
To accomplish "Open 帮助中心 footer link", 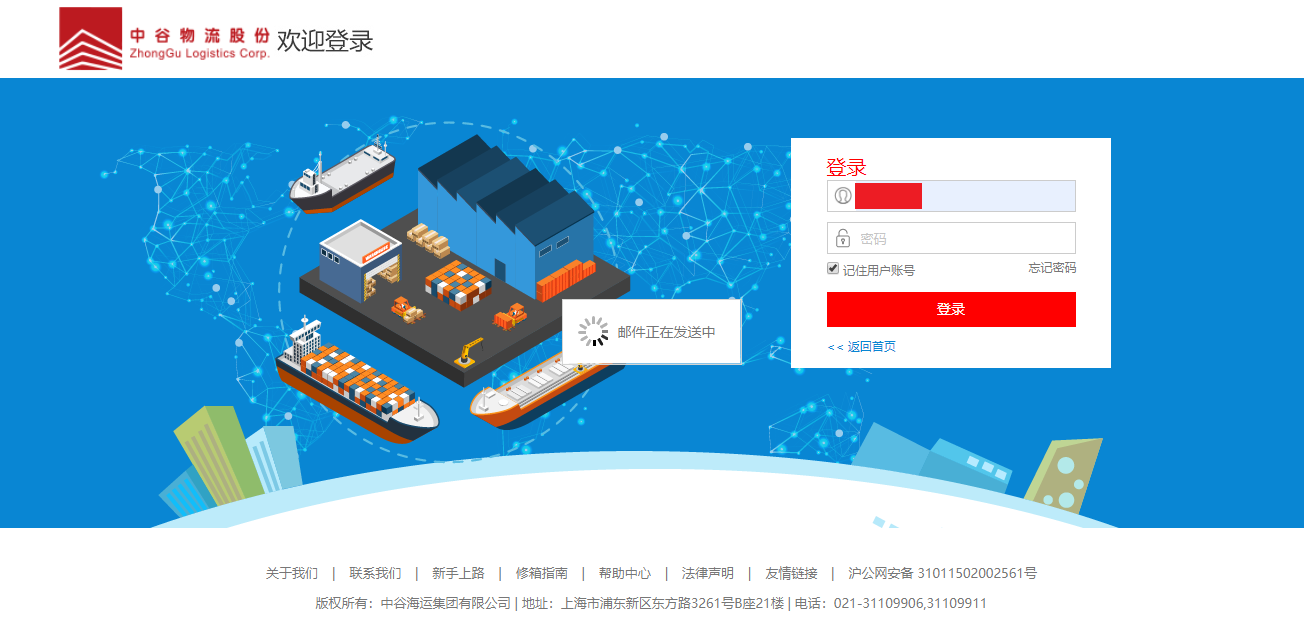I will [625, 573].
